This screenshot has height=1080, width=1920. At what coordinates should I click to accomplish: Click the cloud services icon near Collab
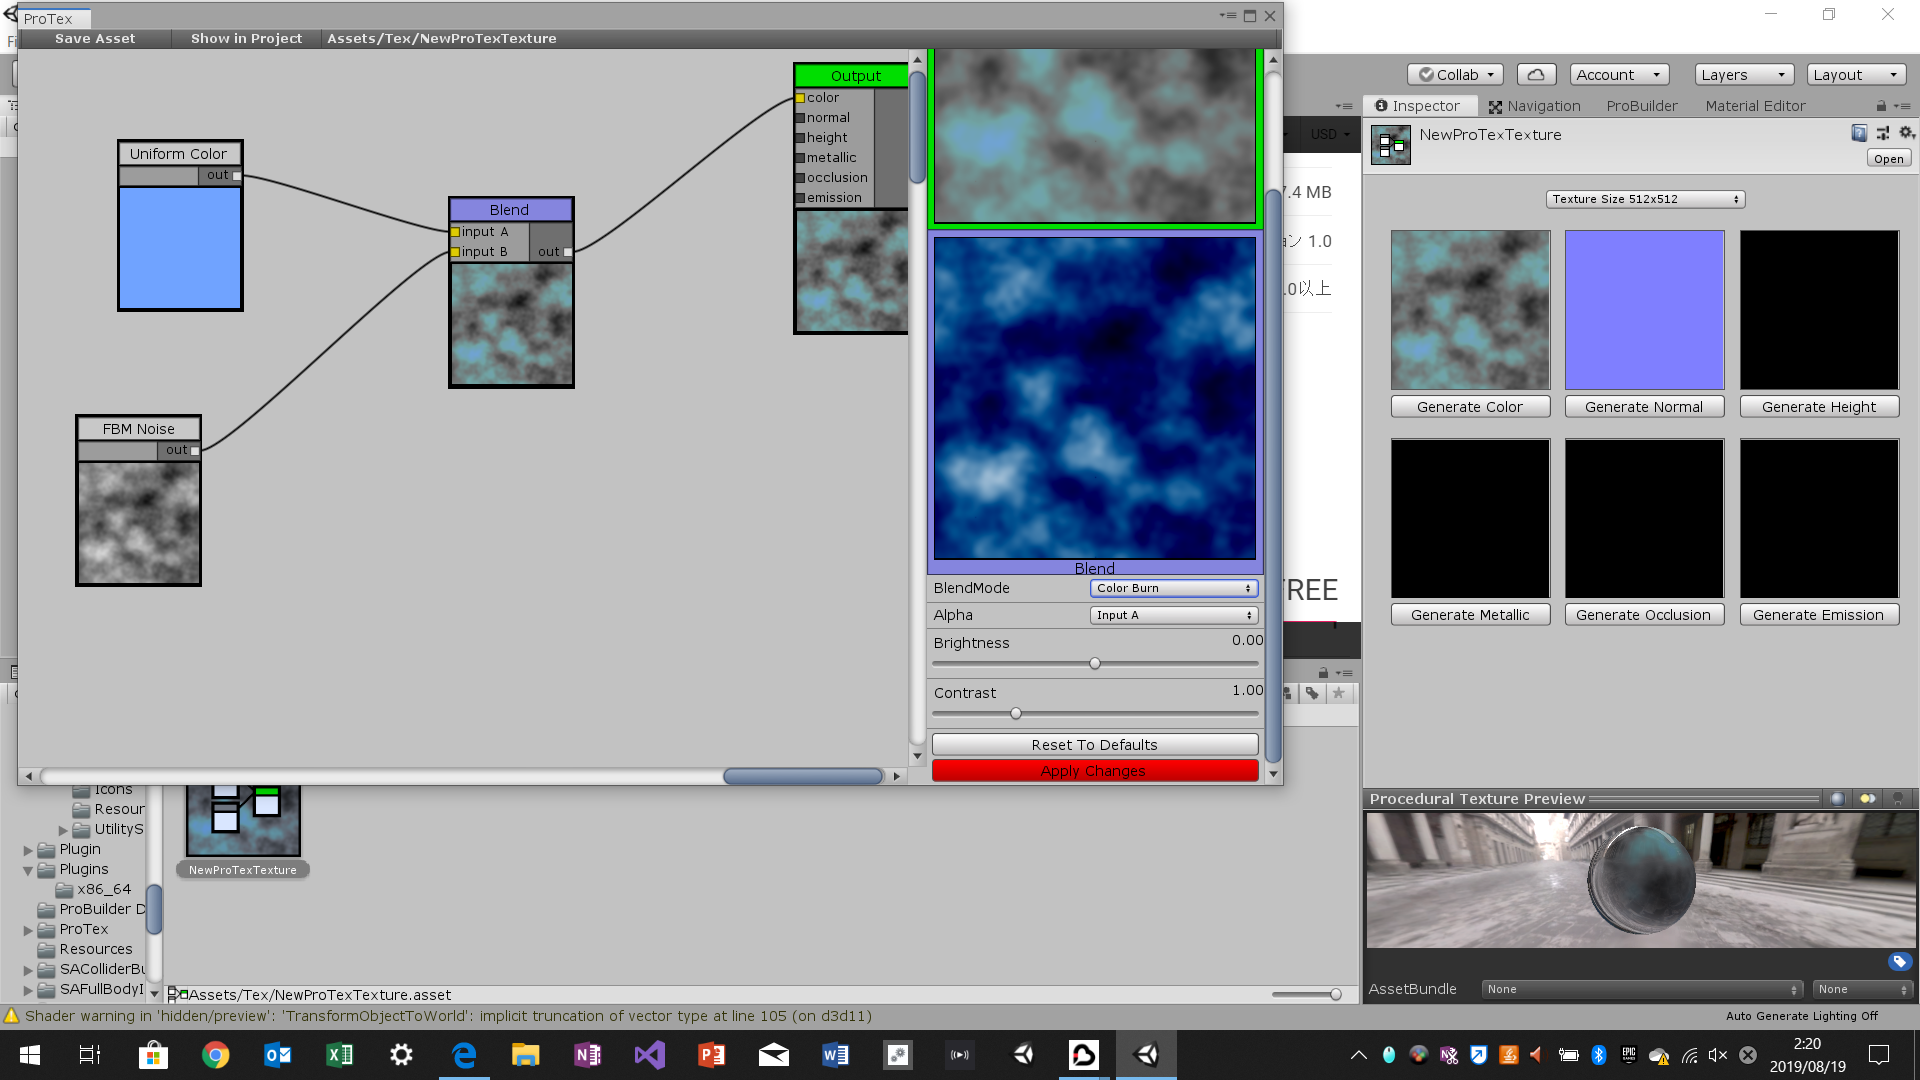coord(1536,75)
